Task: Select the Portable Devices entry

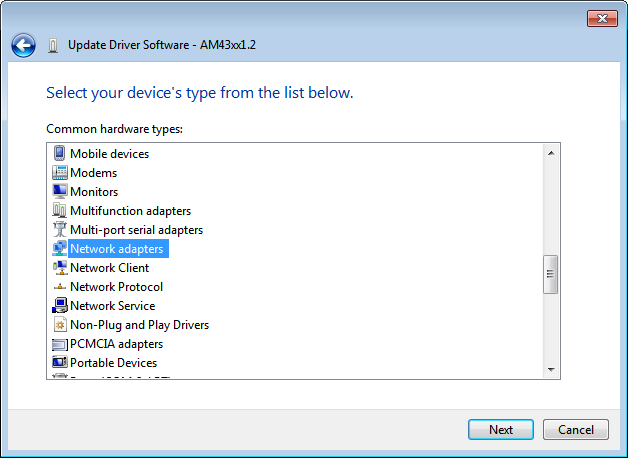Action: tap(113, 363)
